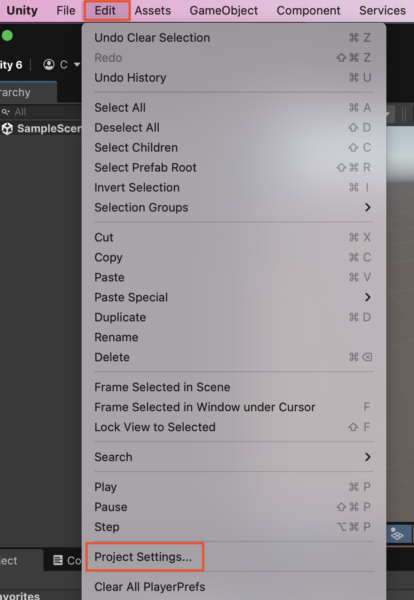Image resolution: width=414 pixels, height=600 pixels.
Task: Select Clear All PlayerPrefs
Action: click(x=150, y=587)
